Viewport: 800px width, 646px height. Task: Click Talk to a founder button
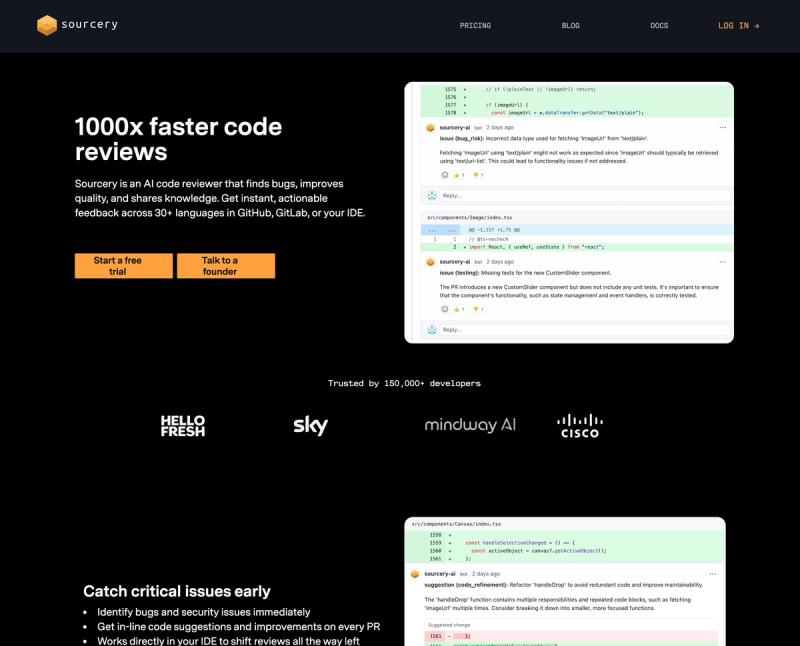click(226, 266)
